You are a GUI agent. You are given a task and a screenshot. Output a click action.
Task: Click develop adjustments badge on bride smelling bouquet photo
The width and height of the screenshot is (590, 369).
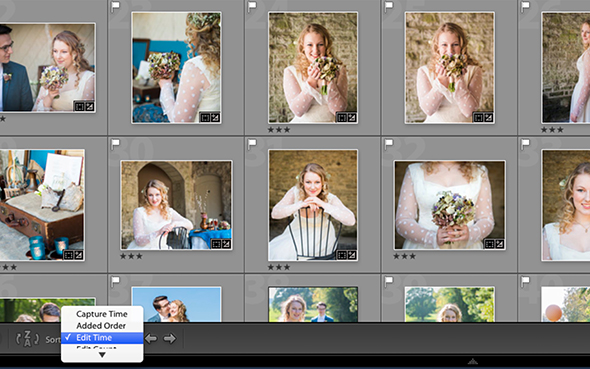click(x=488, y=118)
